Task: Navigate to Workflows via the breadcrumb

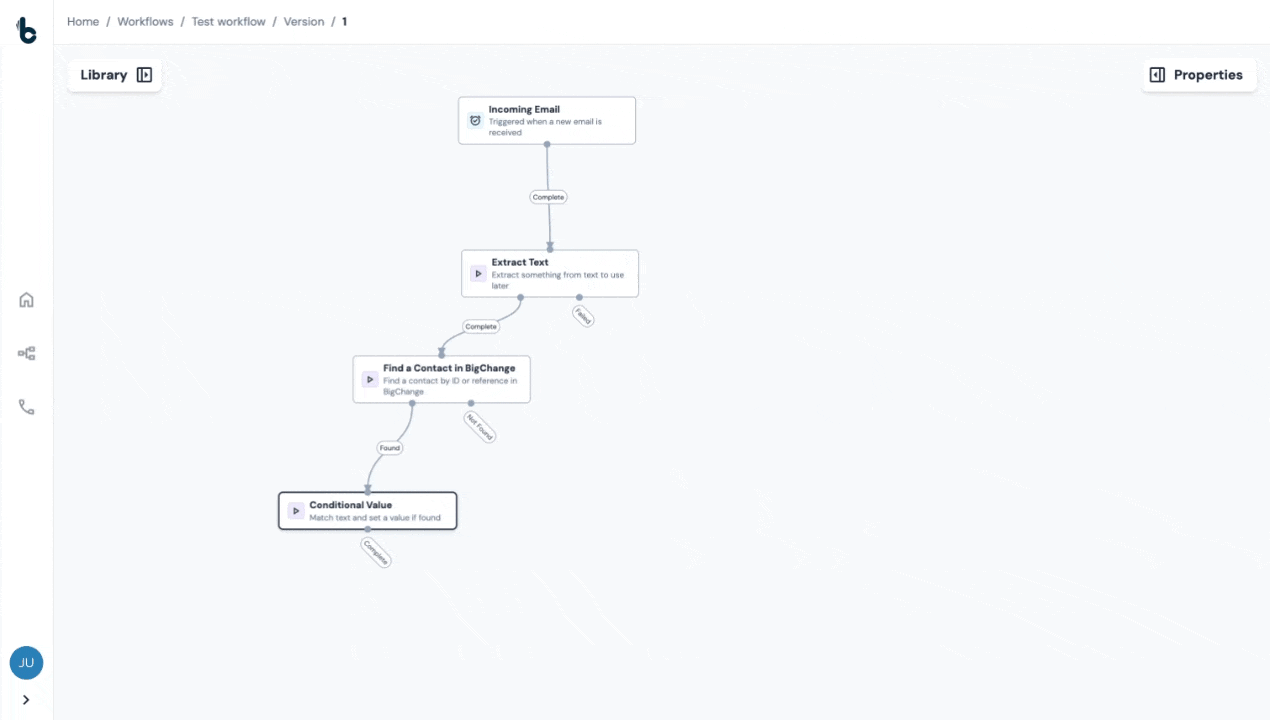Action: coord(145,21)
